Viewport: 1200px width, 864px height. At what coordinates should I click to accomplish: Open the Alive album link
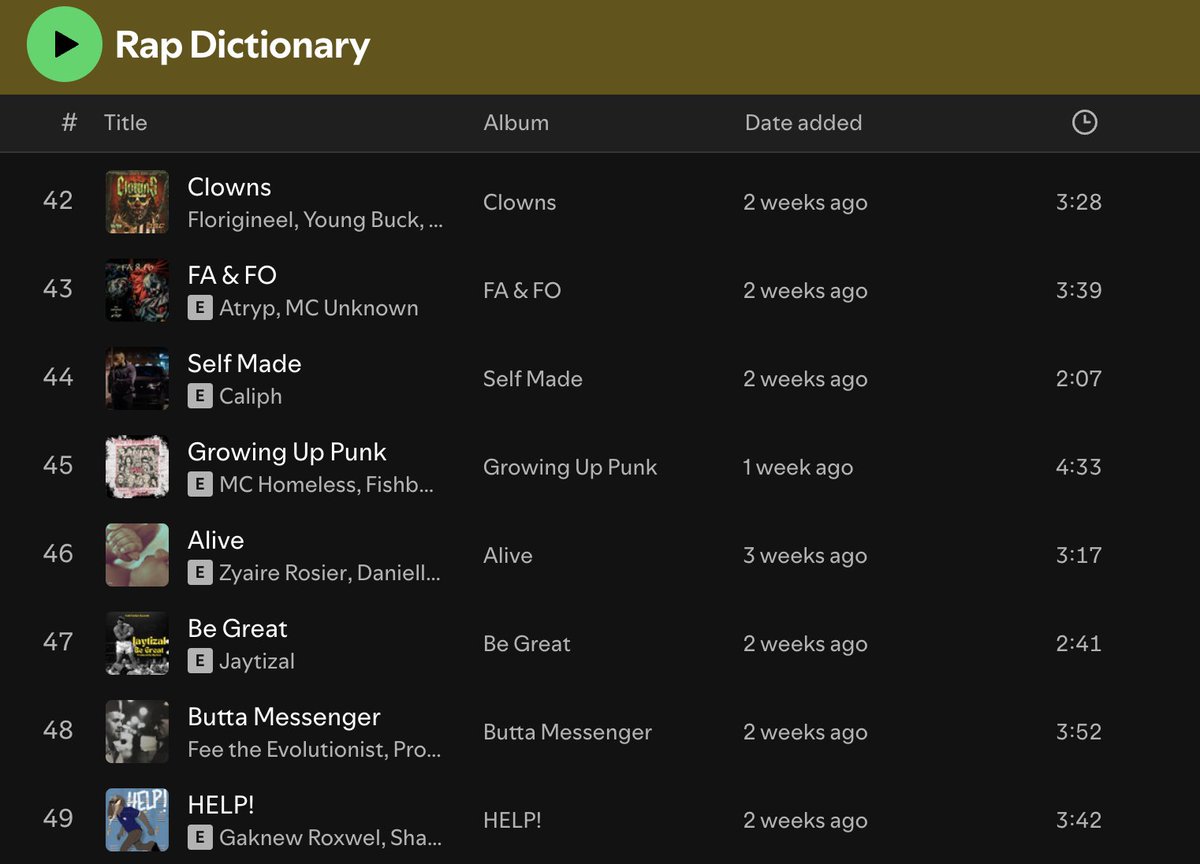click(x=508, y=556)
